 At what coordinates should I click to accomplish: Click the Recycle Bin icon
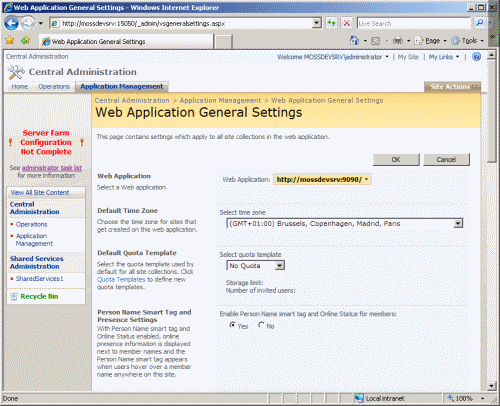[14, 296]
